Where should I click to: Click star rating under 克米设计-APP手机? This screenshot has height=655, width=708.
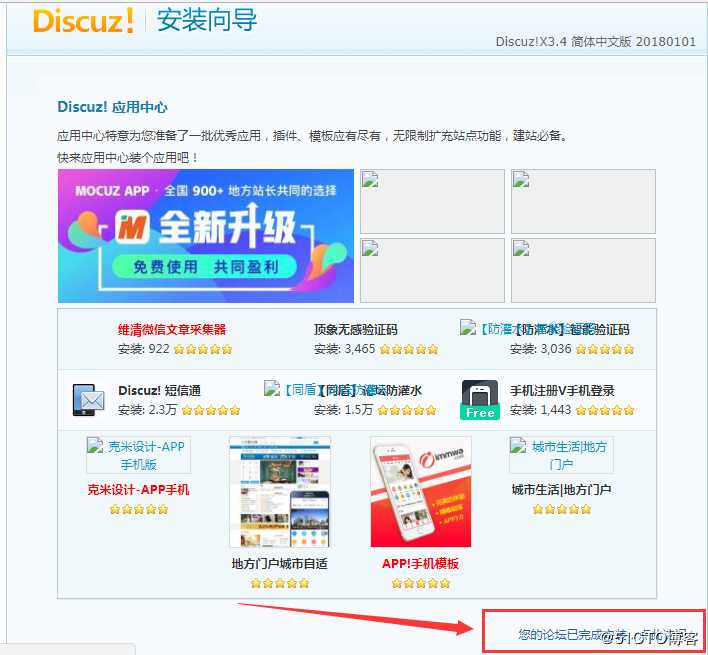click(x=139, y=510)
